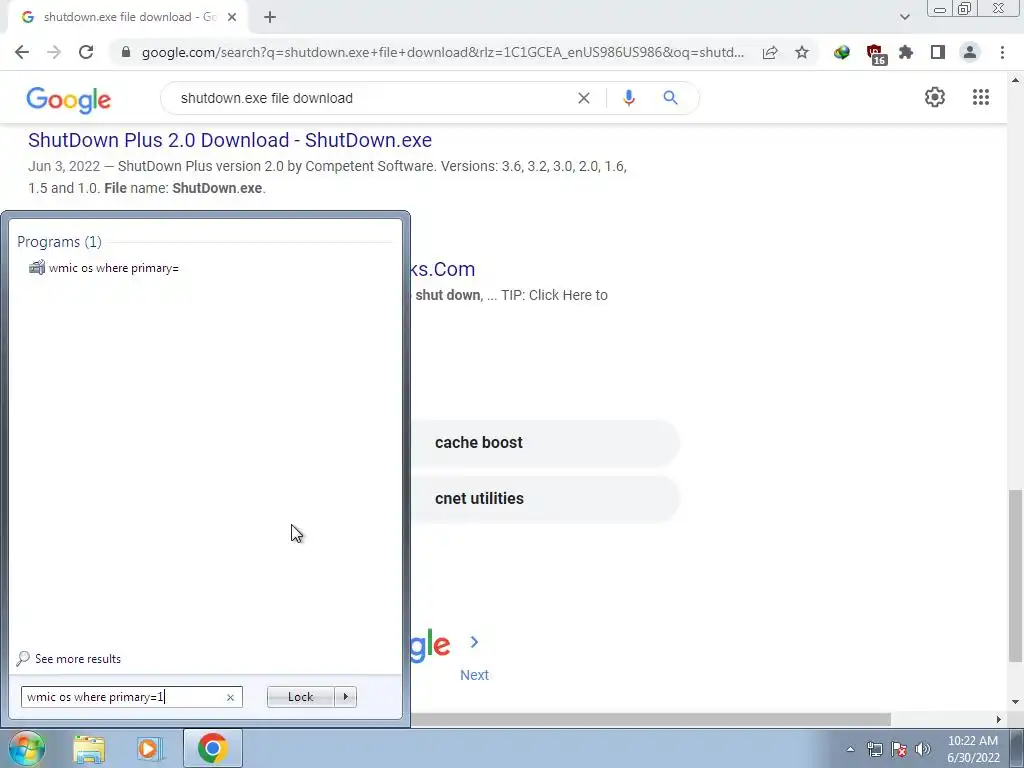
Task: Click the Google search magnifier button
Action: pyautogui.click(x=670, y=98)
